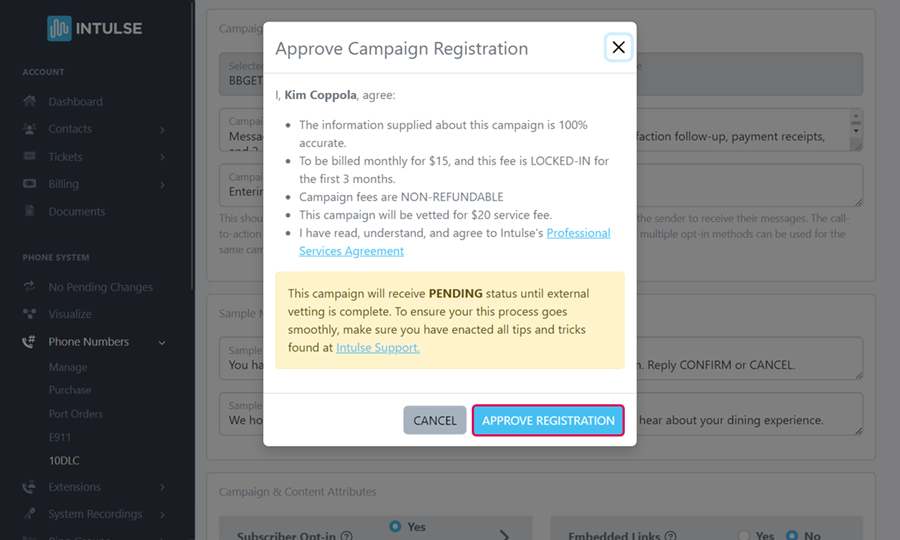The height and width of the screenshot is (540, 900).
Task: Collapse the Phone Numbers submenu chevron
Action: click(162, 343)
